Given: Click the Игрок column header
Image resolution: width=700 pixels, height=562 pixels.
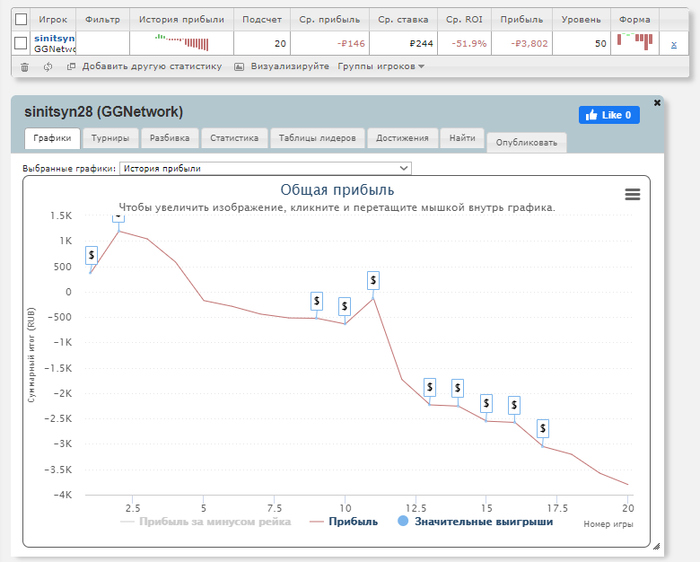Looking at the screenshot, I should pyautogui.click(x=53, y=20).
